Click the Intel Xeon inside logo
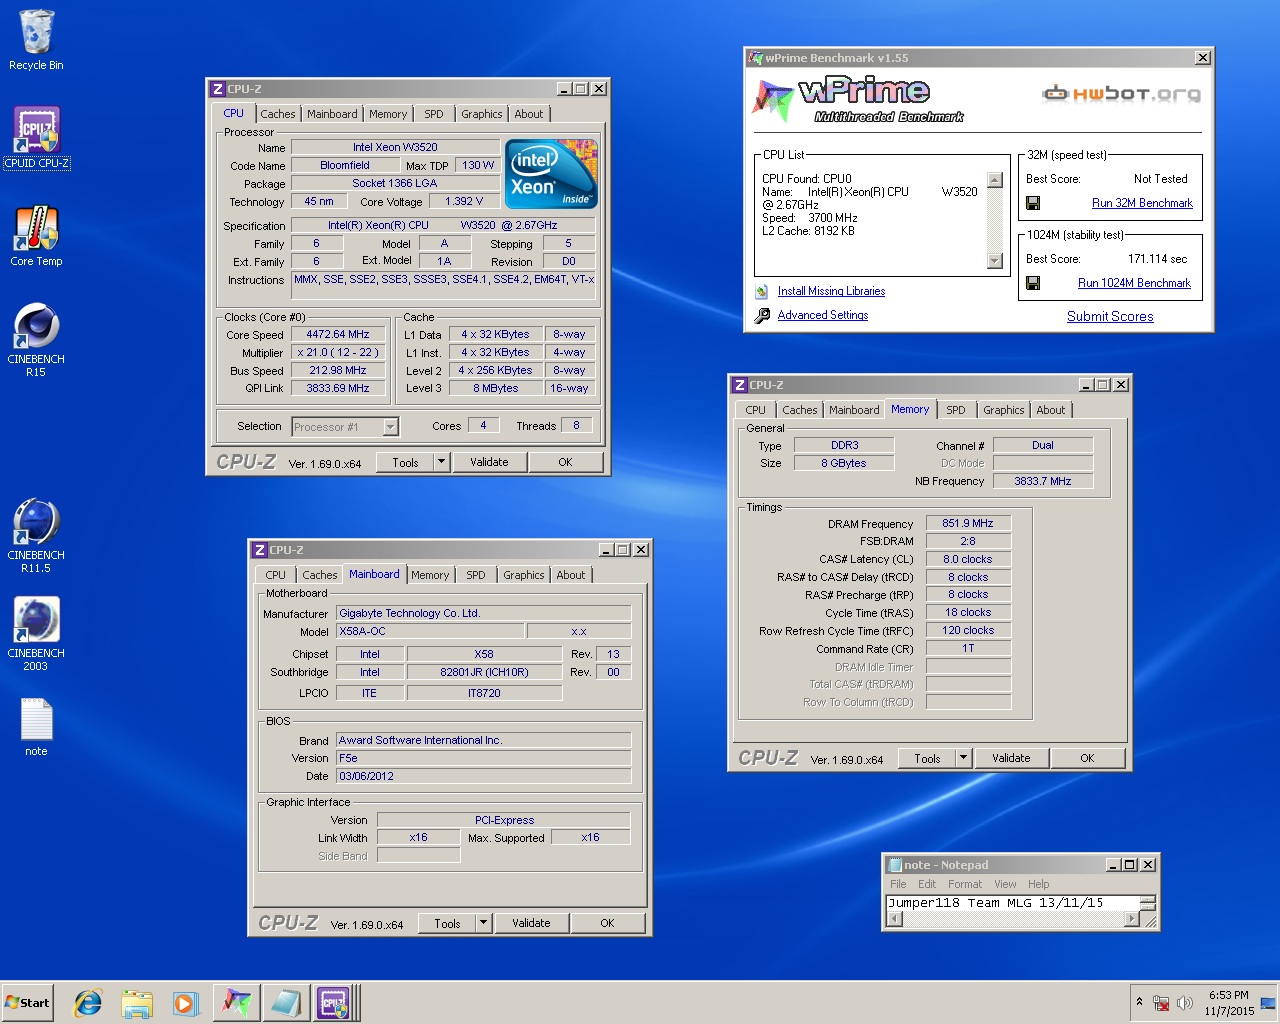The image size is (1280, 1024). pyautogui.click(x=551, y=173)
